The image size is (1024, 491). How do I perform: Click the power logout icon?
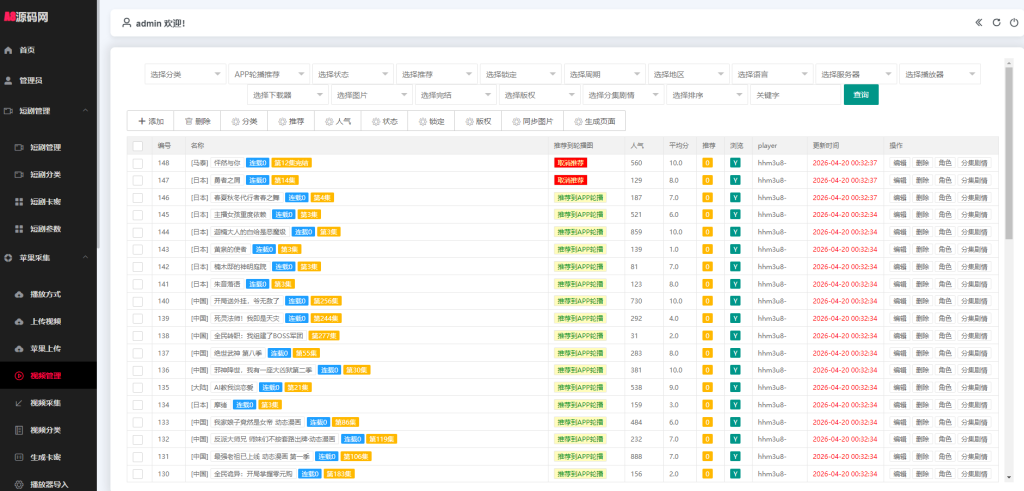[x=1014, y=23]
